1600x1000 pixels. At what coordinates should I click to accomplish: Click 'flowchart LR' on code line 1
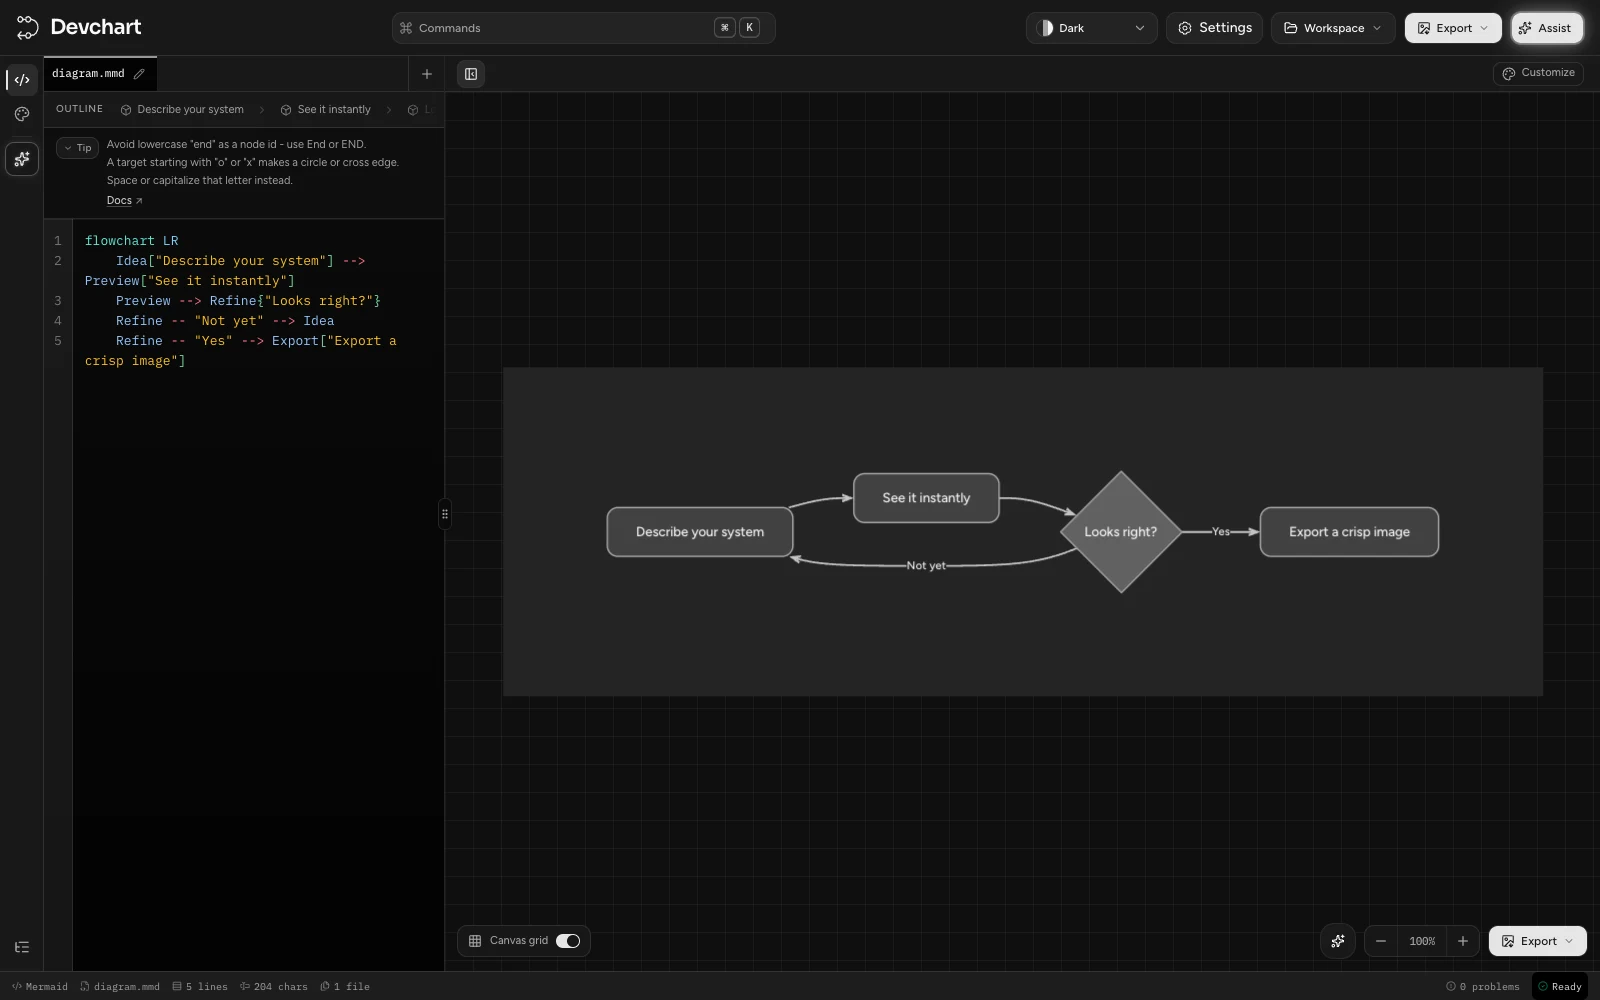(131, 241)
